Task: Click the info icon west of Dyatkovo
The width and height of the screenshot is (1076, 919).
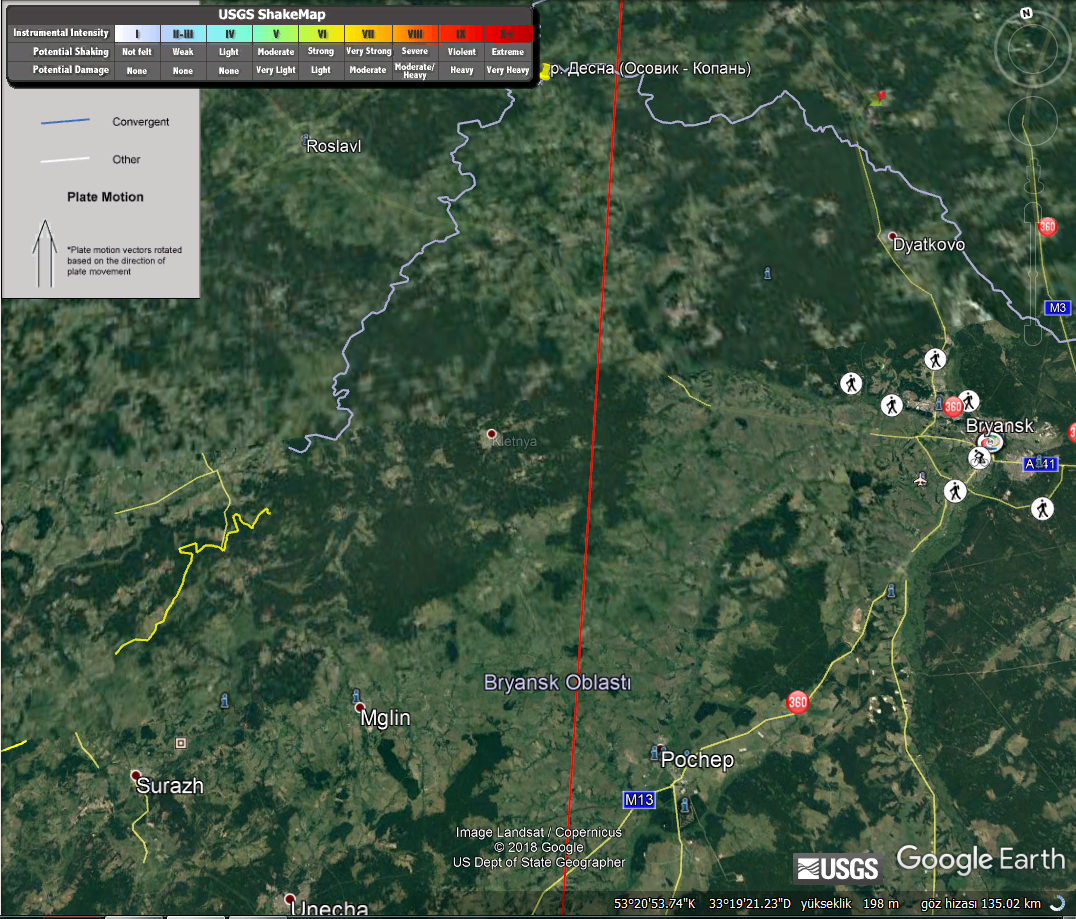Action: 767,273
